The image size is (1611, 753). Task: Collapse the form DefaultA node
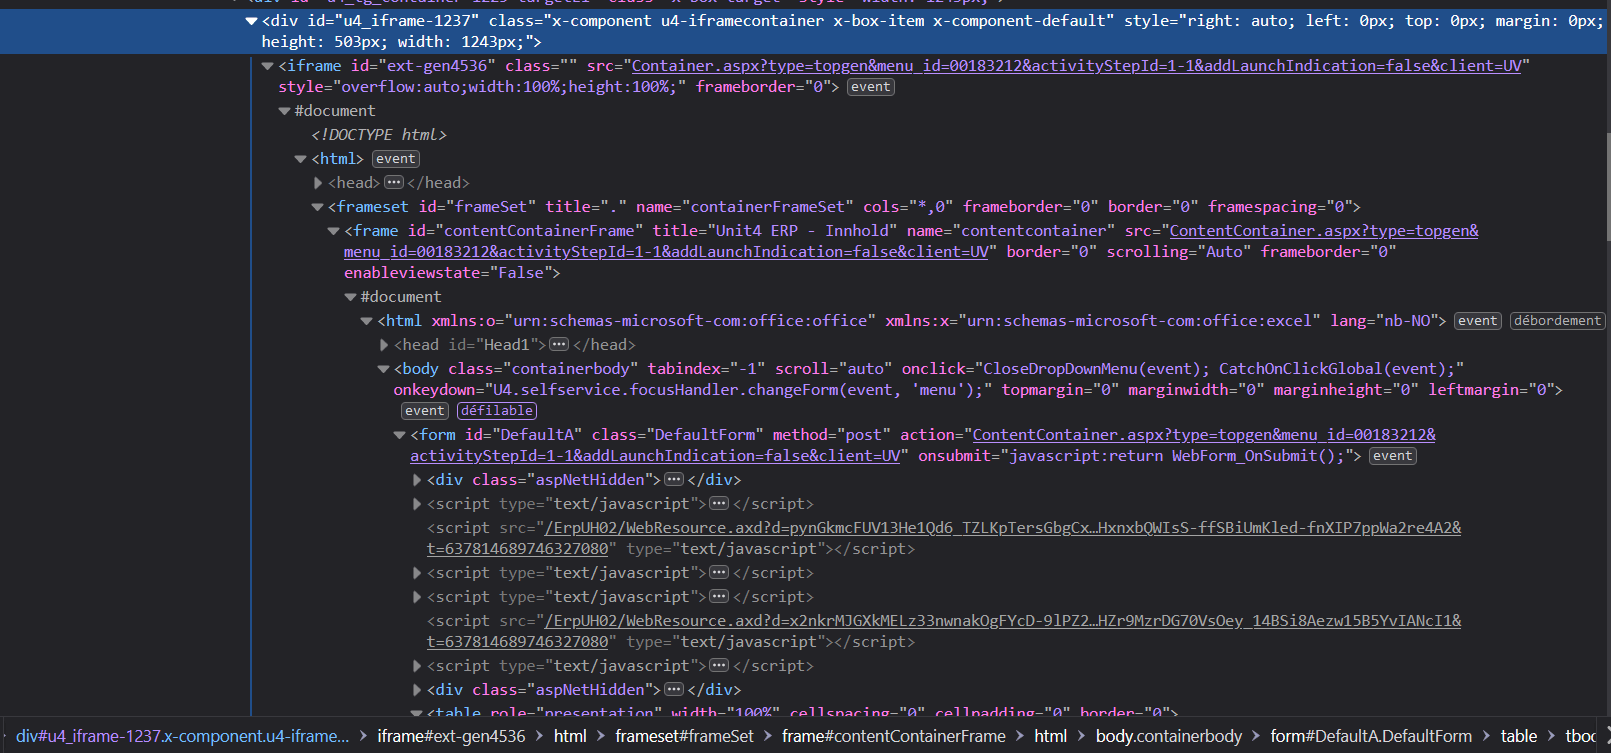pyautogui.click(x=399, y=435)
